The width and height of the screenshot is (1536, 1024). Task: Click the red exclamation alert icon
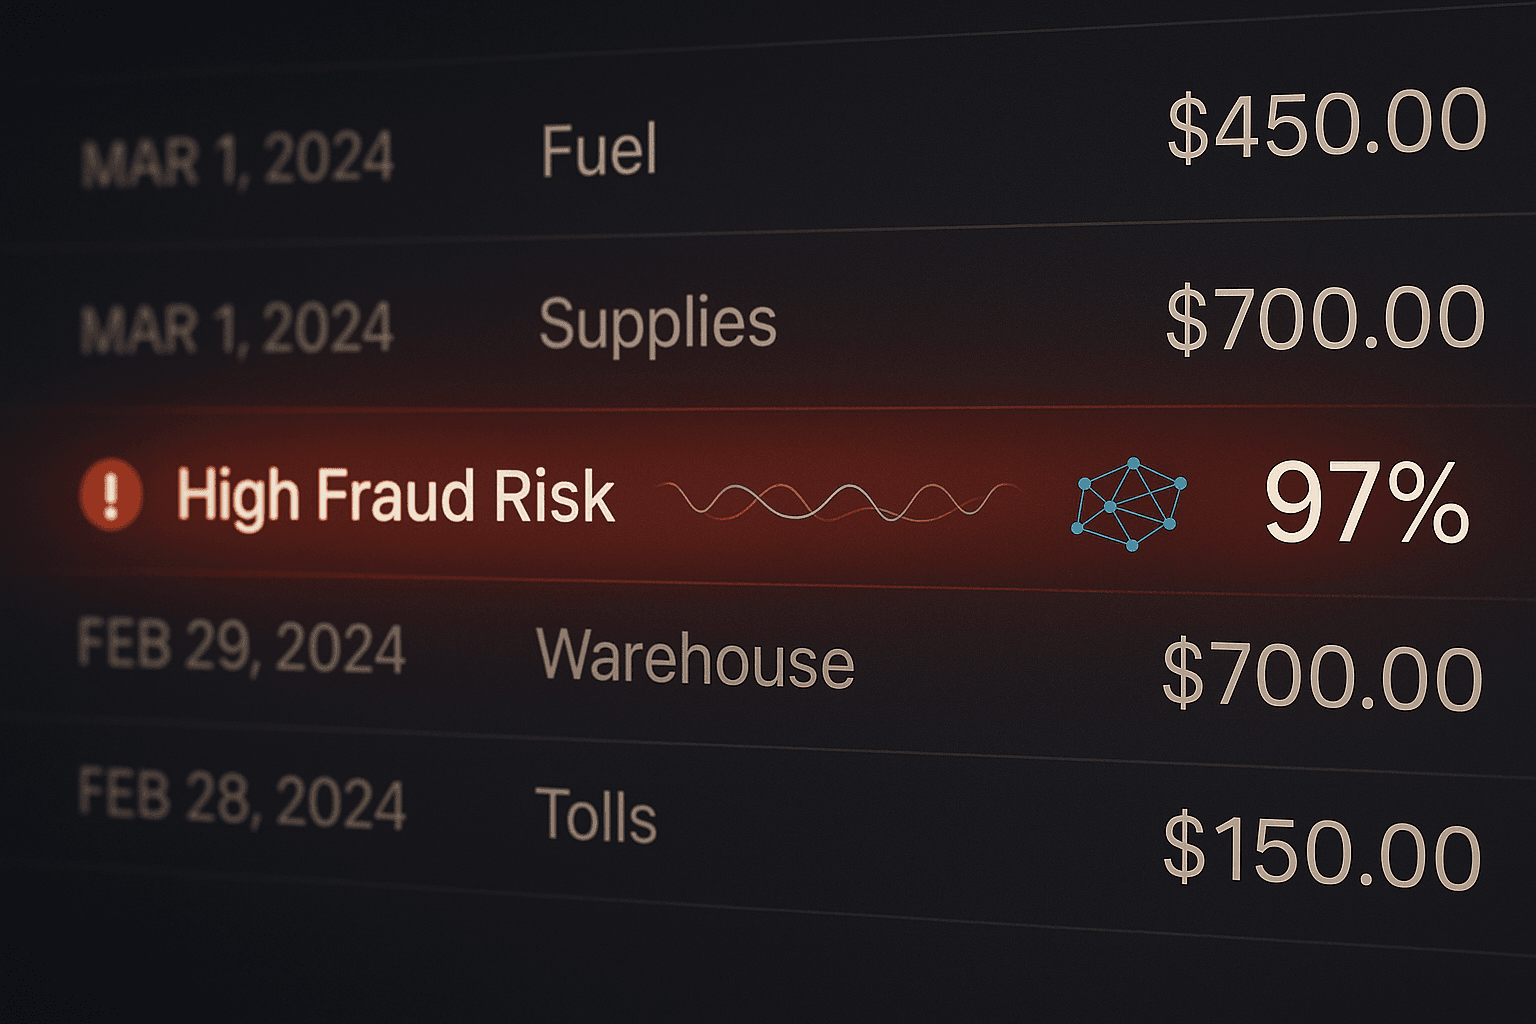pos(111,495)
